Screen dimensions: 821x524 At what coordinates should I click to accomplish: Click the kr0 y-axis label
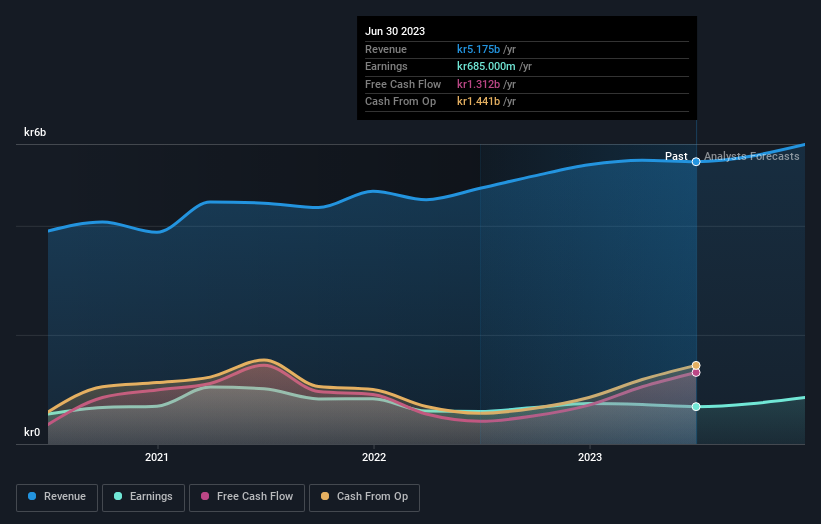[x=32, y=432]
